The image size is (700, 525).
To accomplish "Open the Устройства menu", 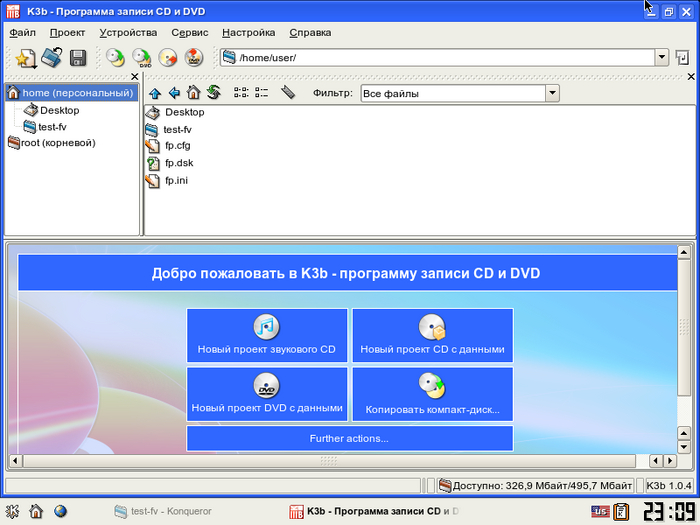I will 128,32.
